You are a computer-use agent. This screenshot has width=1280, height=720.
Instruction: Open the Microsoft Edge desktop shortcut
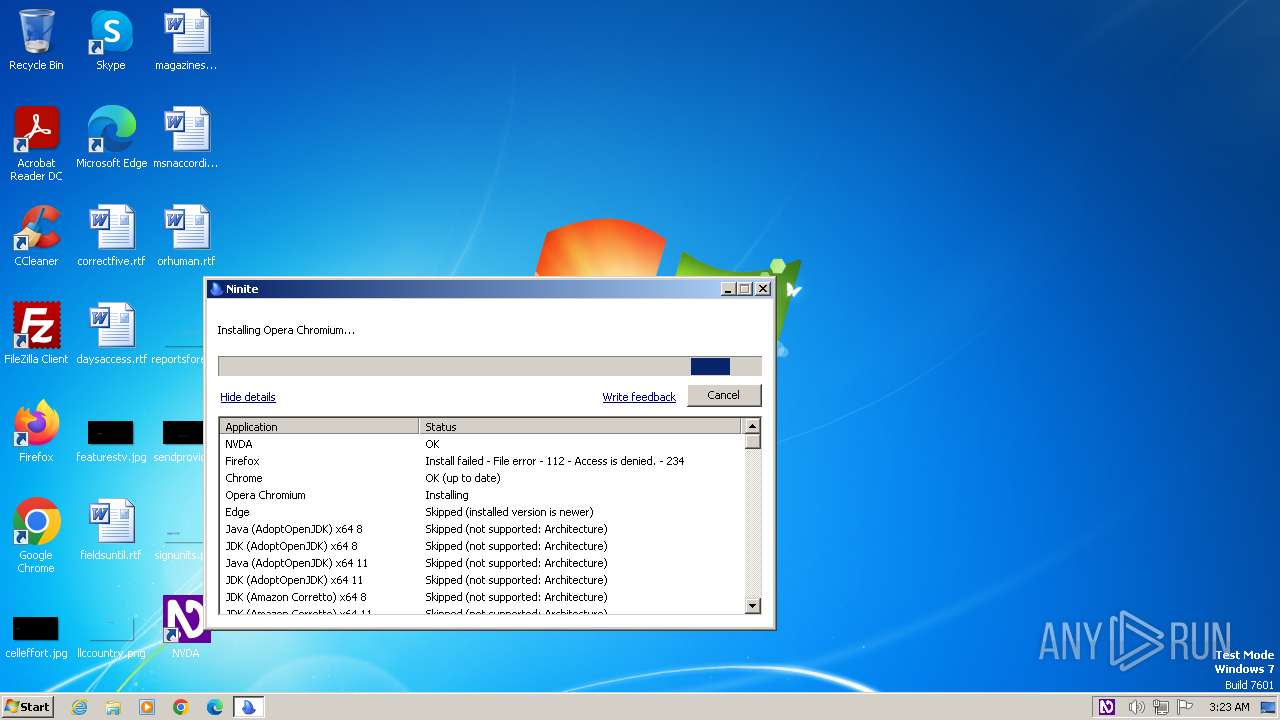(x=111, y=137)
